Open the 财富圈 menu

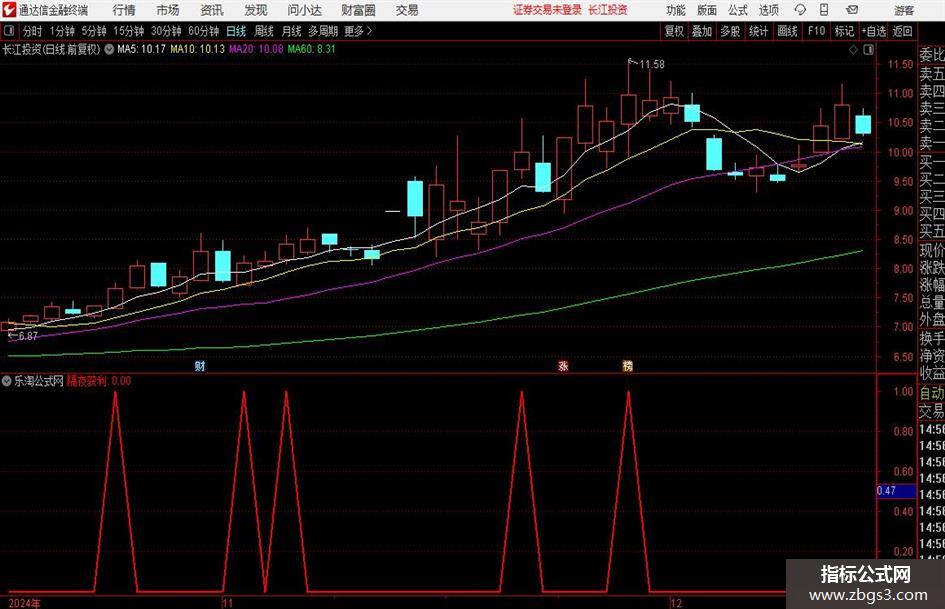(x=358, y=10)
